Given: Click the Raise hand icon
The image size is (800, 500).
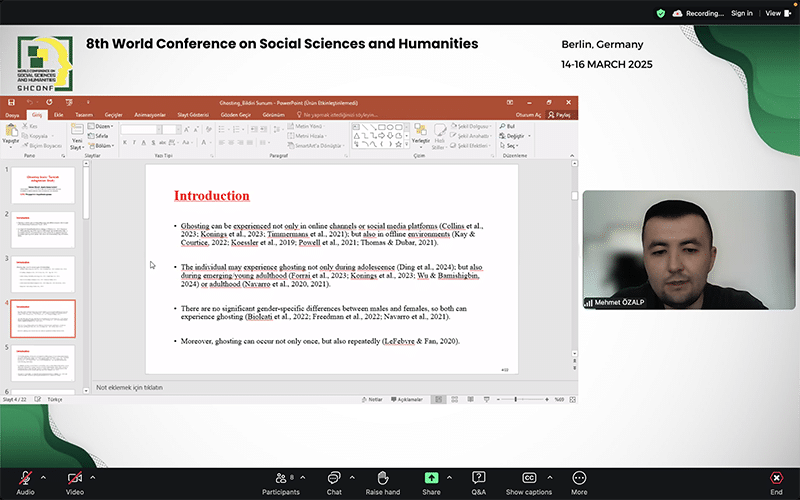Looking at the screenshot, I should coord(382,478).
